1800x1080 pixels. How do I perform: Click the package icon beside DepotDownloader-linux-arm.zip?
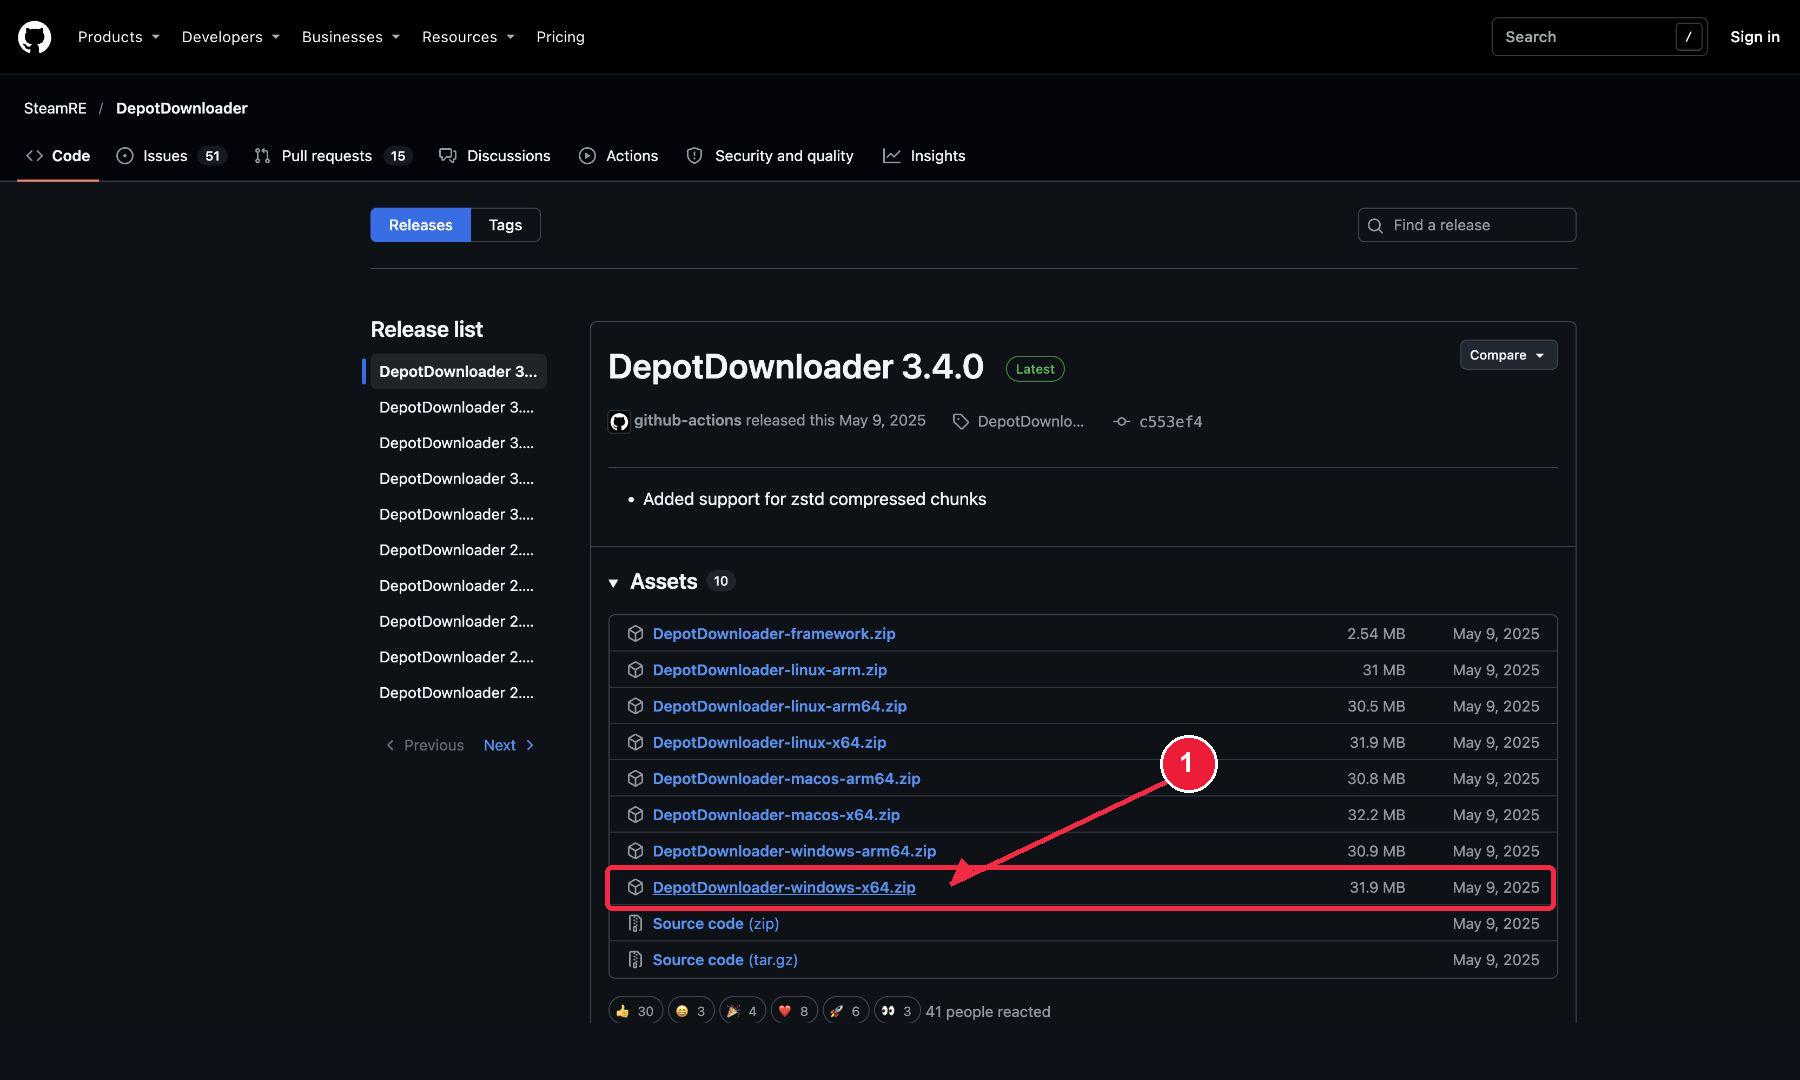(635, 670)
